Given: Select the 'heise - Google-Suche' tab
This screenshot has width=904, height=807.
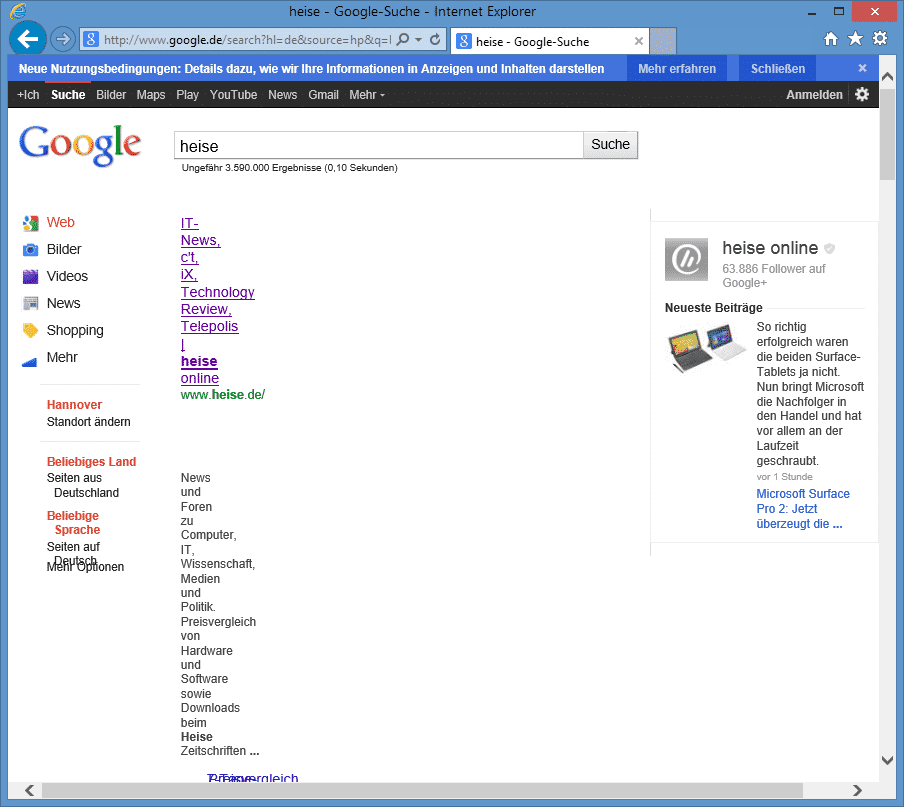Looking at the screenshot, I should click(x=549, y=42).
